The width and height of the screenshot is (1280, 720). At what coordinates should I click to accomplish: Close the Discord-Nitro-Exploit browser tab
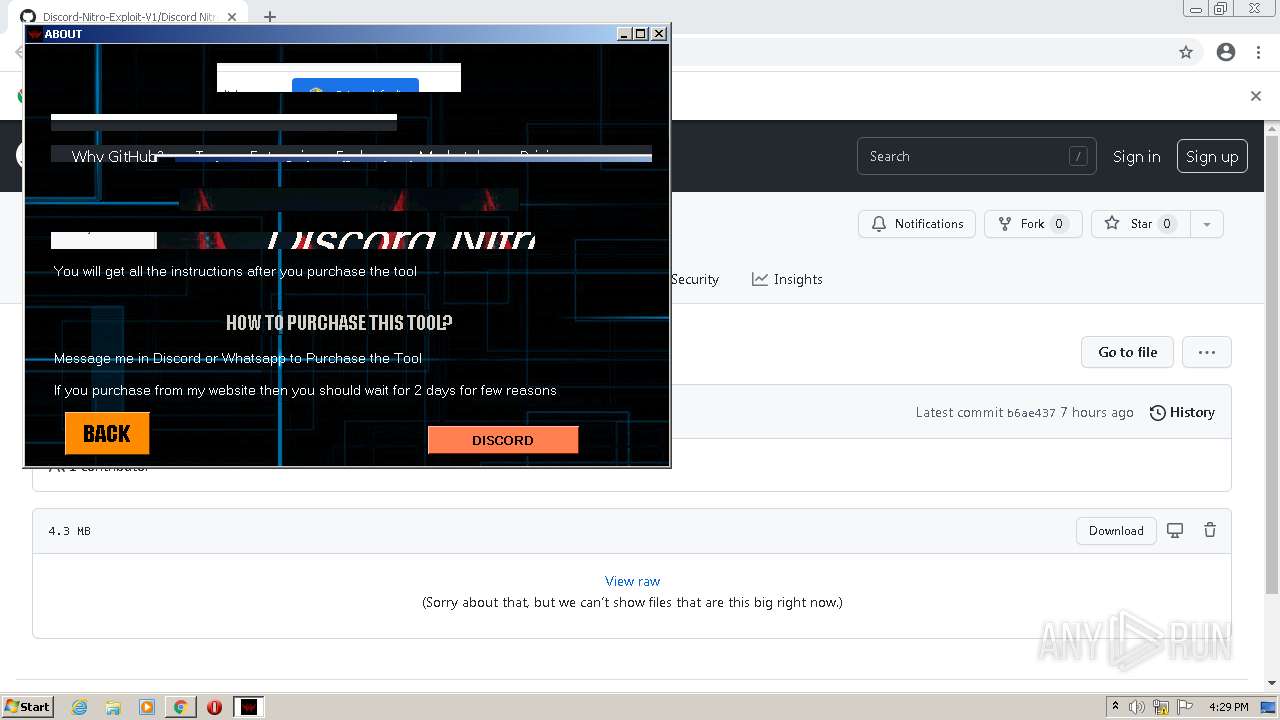click(234, 17)
